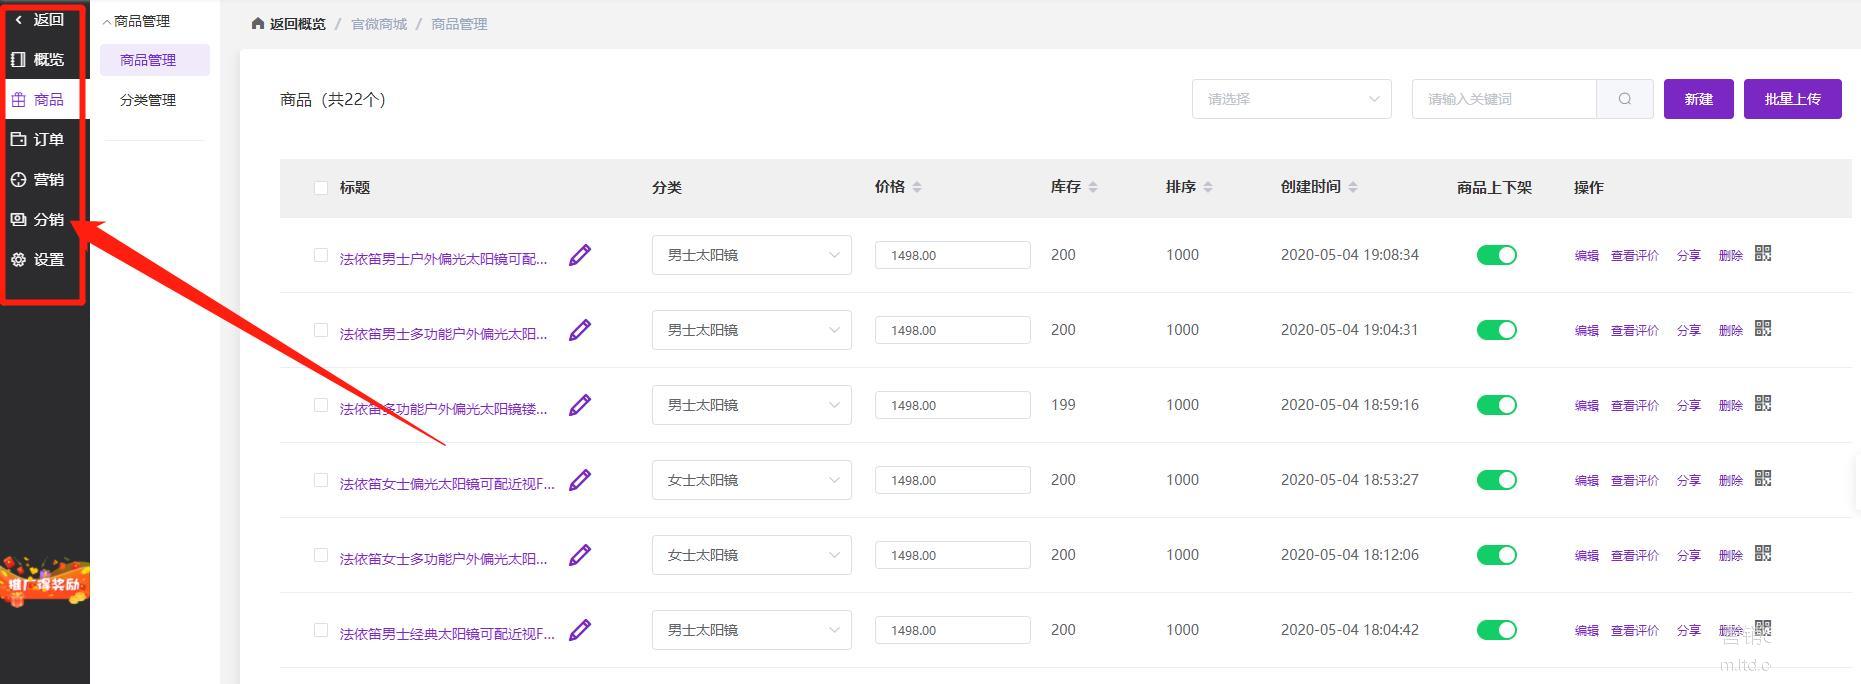Tick the checkbox for the fourth product row
The width and height of the screenshot is (1861, 684).
(x=321, y=480)
